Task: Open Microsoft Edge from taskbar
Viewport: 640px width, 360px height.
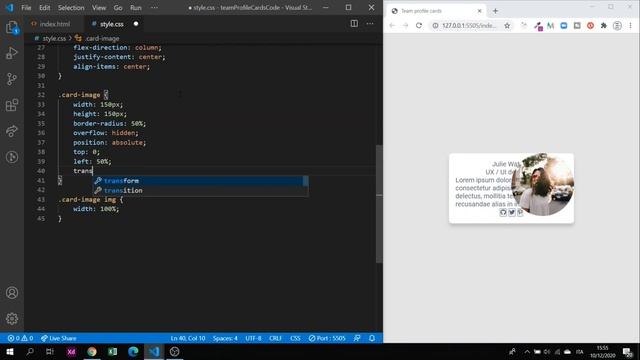Action: coord(133,351)
